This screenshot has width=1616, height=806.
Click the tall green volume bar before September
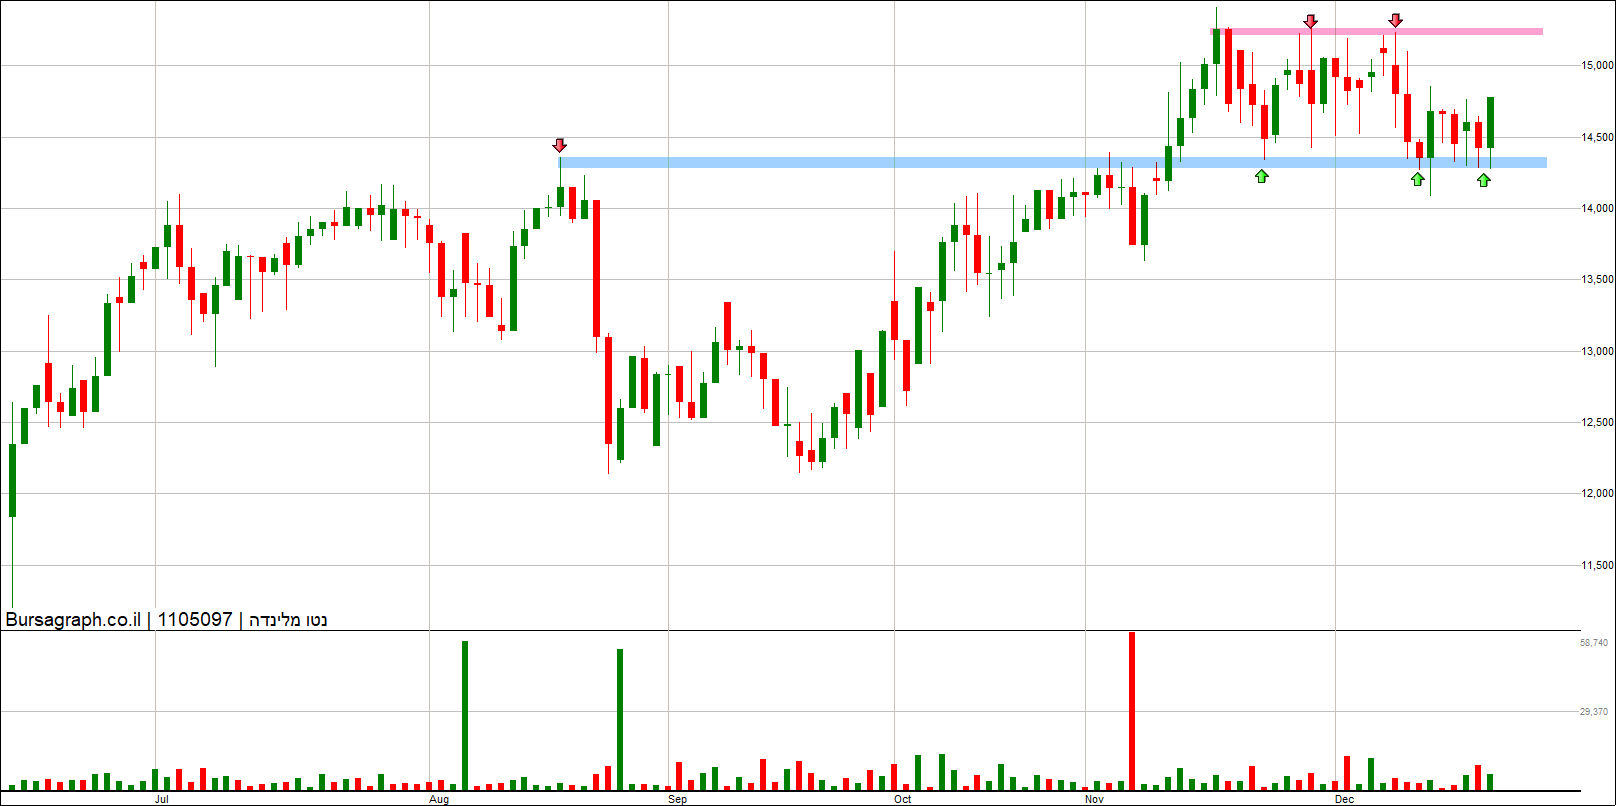pyautogui.click(x=620, y=720)
